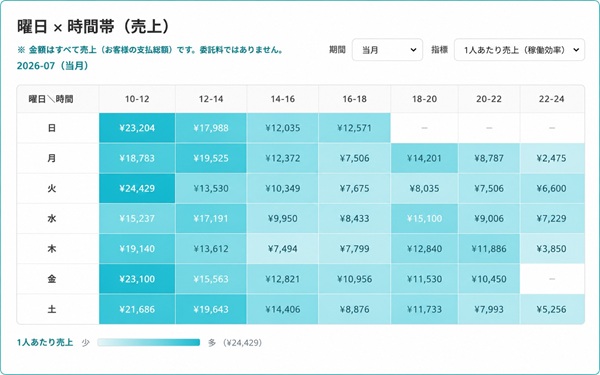Click the ¥11,733 cell
Viewport: 600px width, 375px height.
[424, 309]
